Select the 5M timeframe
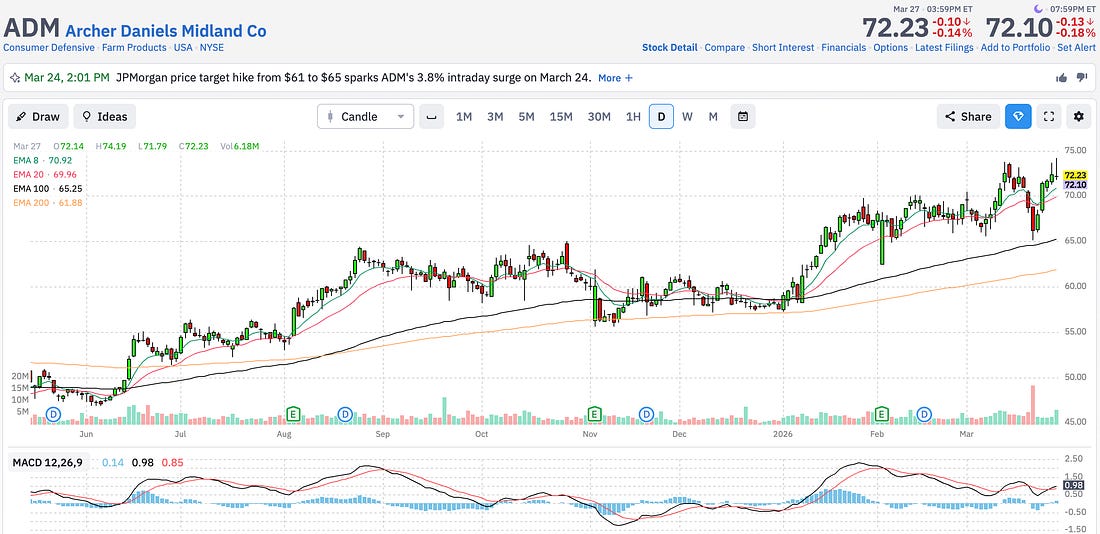This screenshot has width=1100, height=534. (x=527, y=116)
